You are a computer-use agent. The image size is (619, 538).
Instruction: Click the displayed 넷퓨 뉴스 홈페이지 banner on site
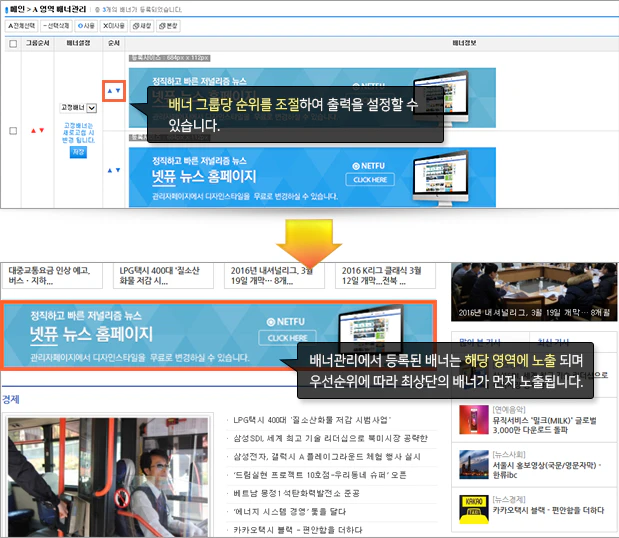coord(218,336)
